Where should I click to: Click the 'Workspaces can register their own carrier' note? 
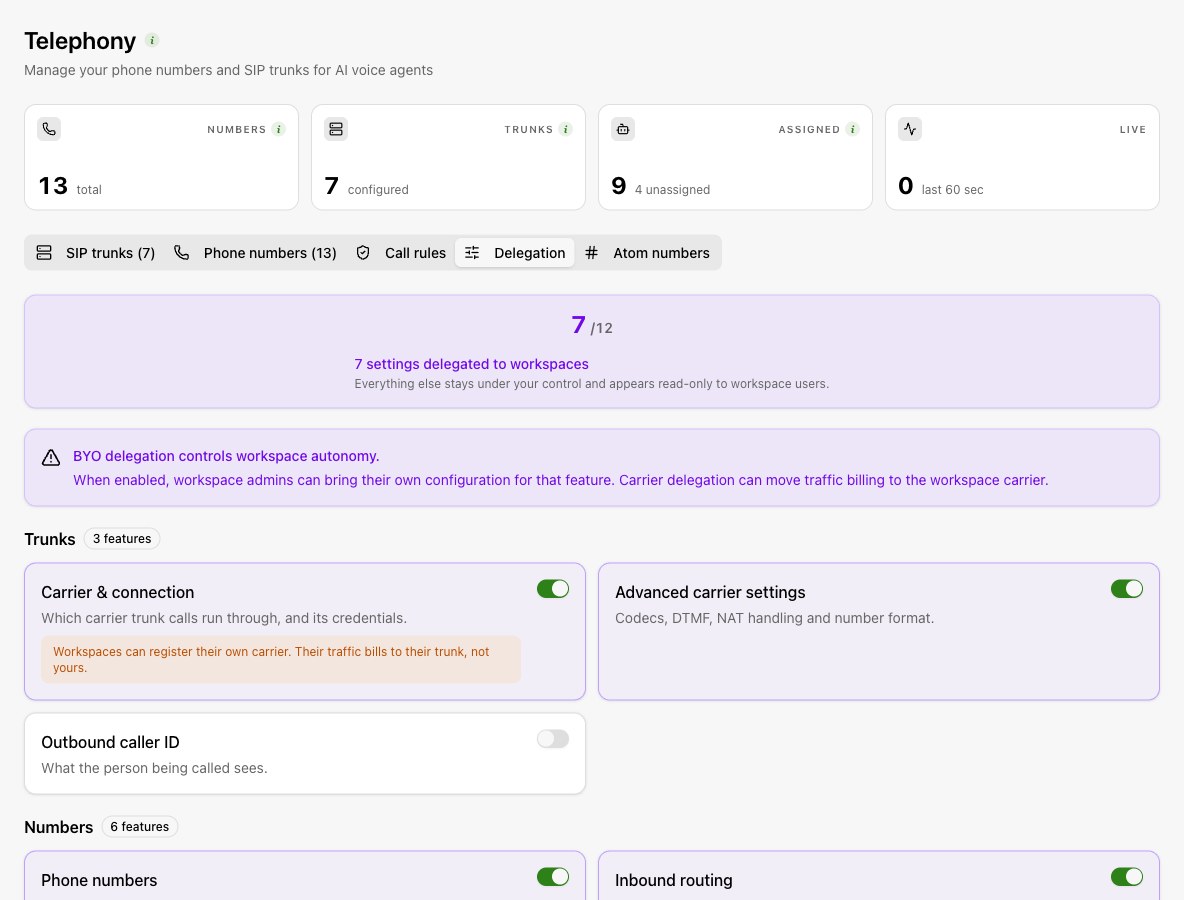point(281,660)
